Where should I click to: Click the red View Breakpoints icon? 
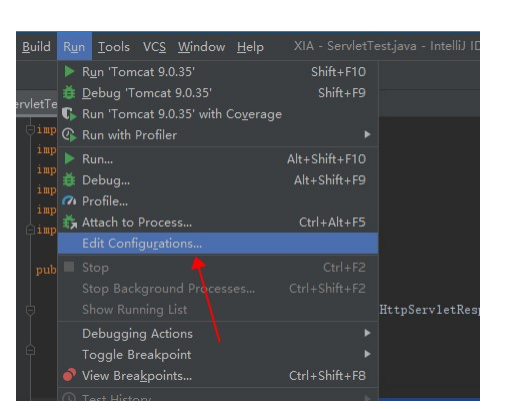(x=69, y=375)
